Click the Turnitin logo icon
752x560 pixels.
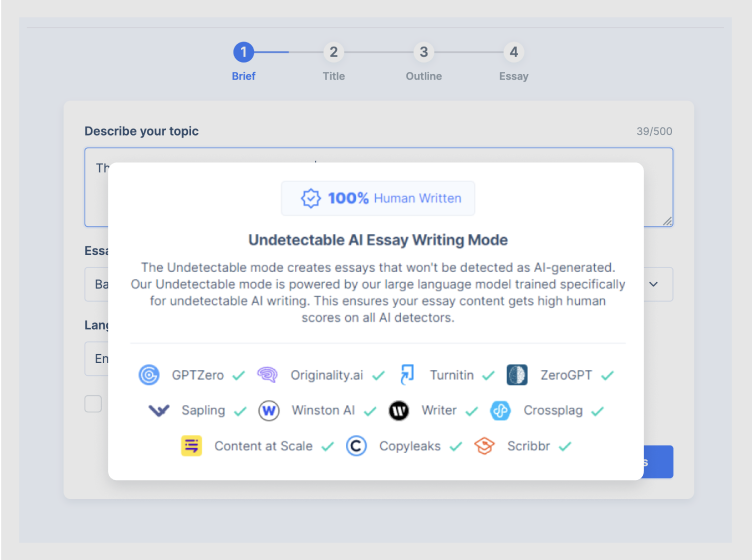tap(407, 374)
